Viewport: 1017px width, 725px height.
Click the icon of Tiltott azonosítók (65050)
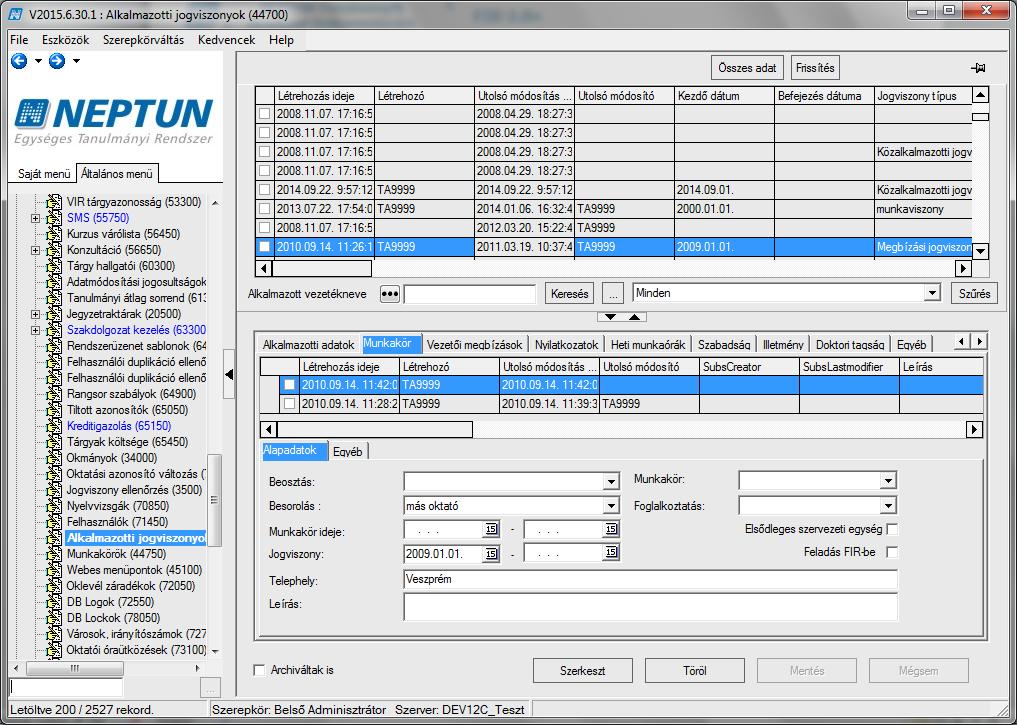coord(54,410)
